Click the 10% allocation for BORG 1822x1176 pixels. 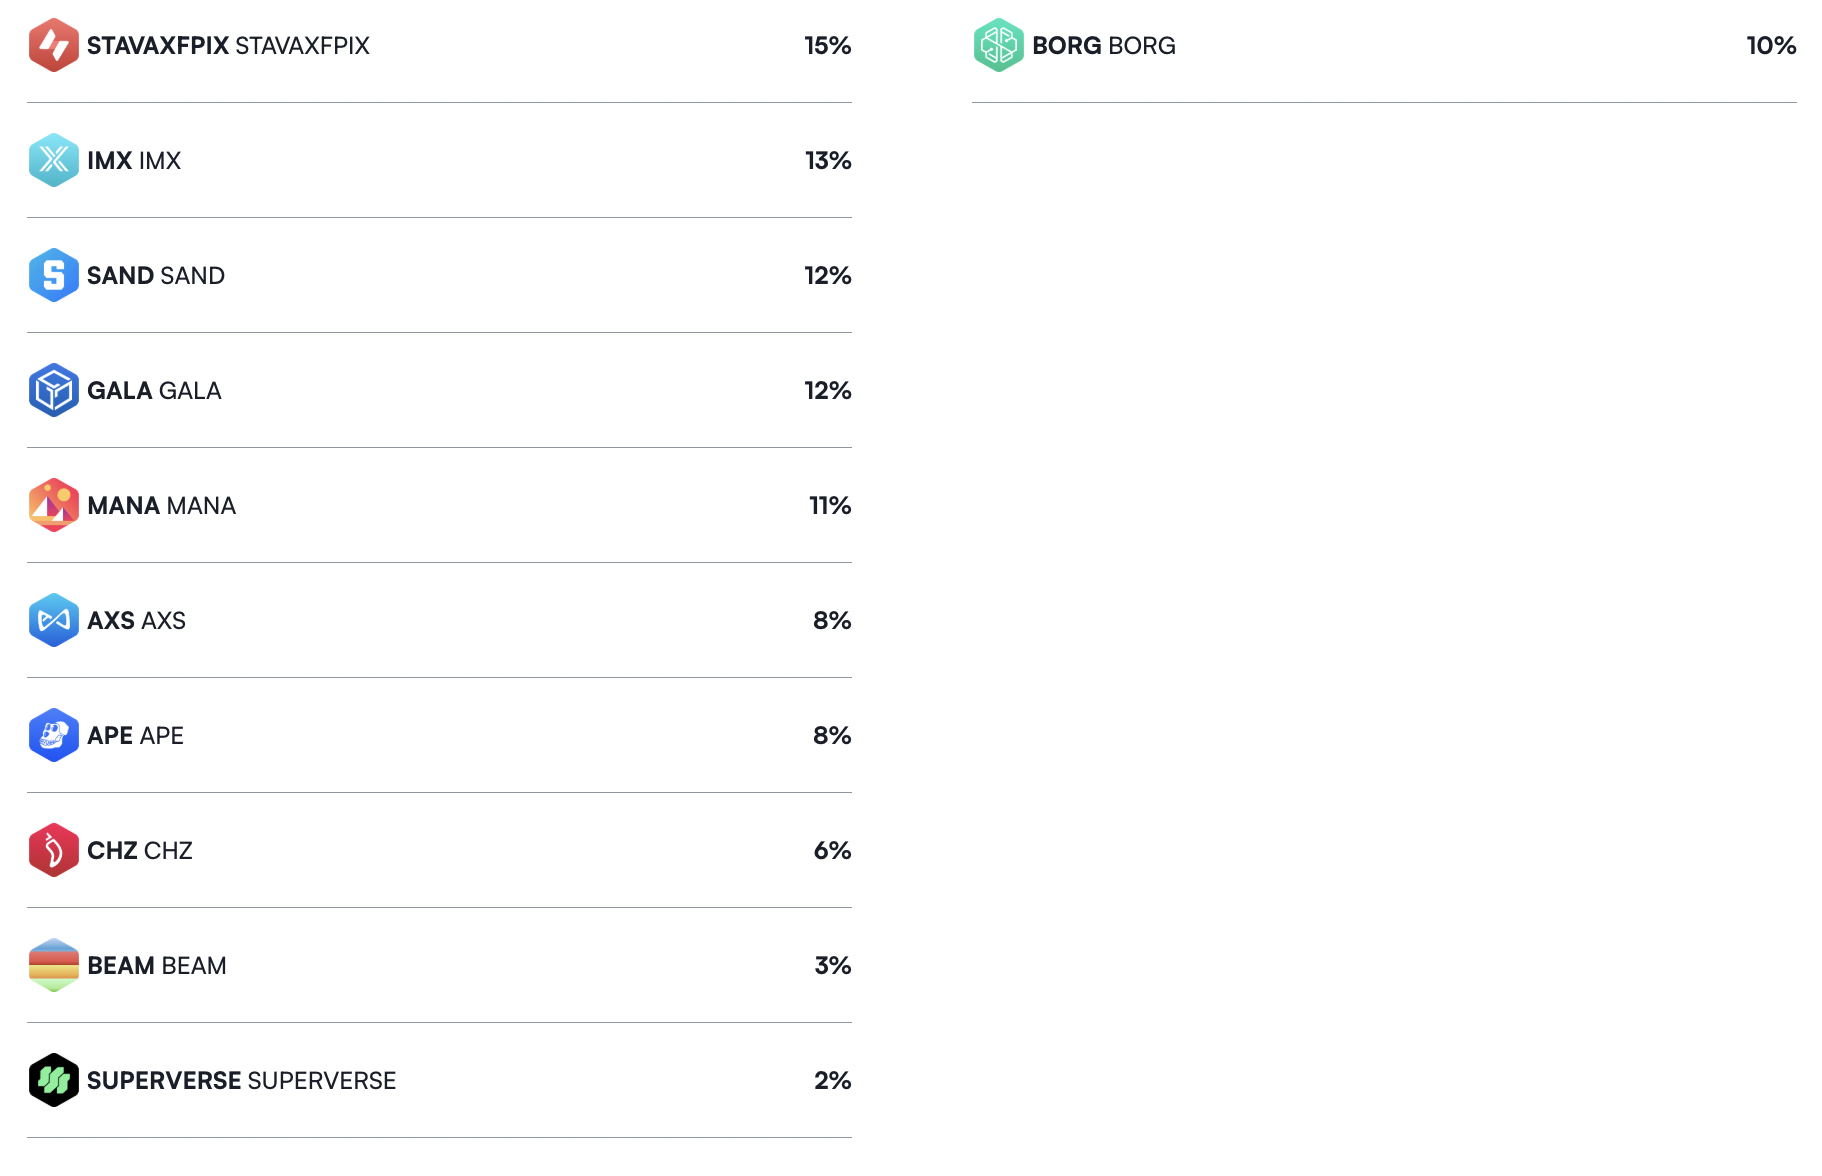(1771, 46)
